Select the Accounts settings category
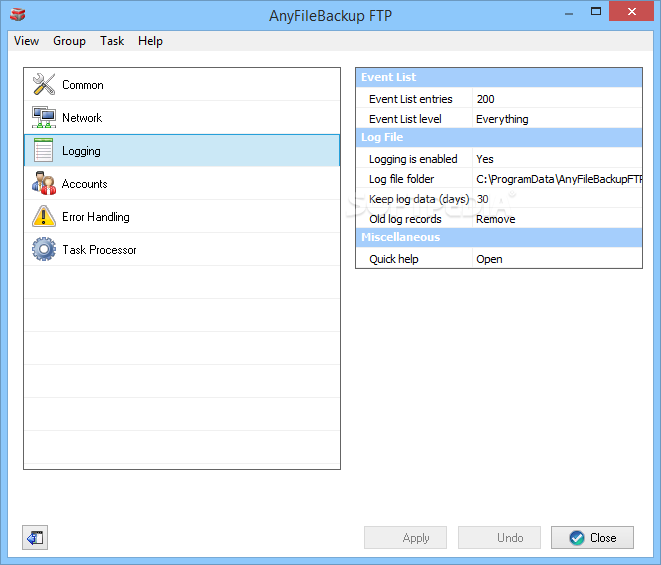This screenshot has height=565, width=661. coord(182,183)
